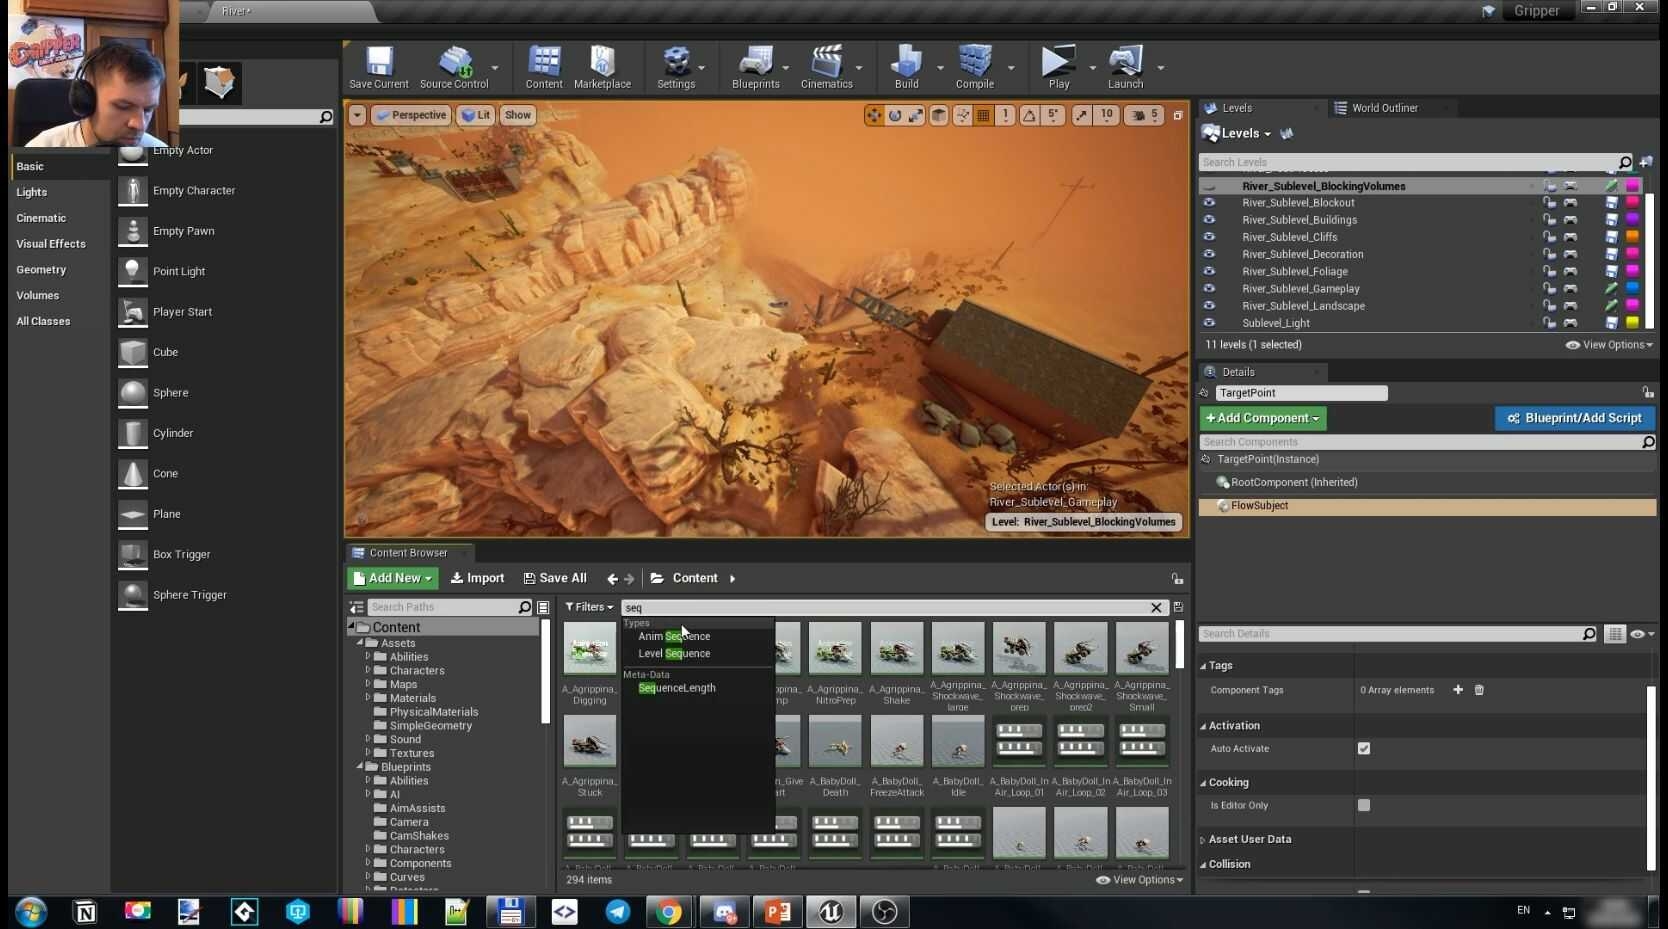
Task: Click the Perspective viewport button
Action: [x=410, y=116]
